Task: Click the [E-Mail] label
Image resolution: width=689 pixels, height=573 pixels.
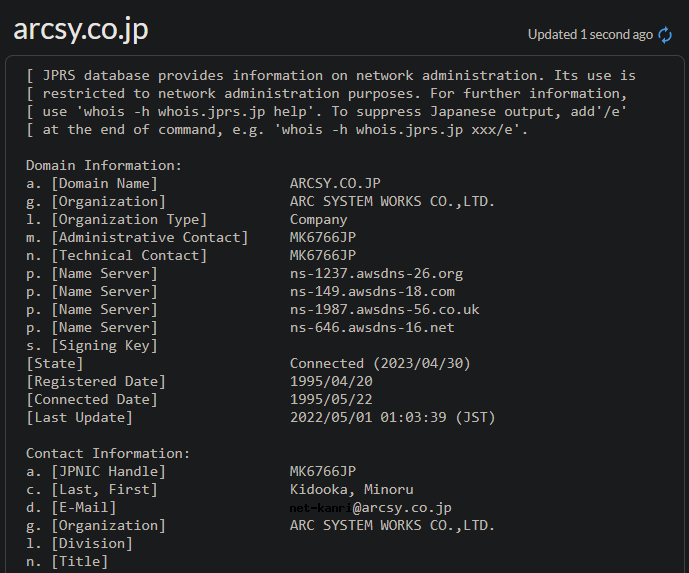Action: coord(83,508)
